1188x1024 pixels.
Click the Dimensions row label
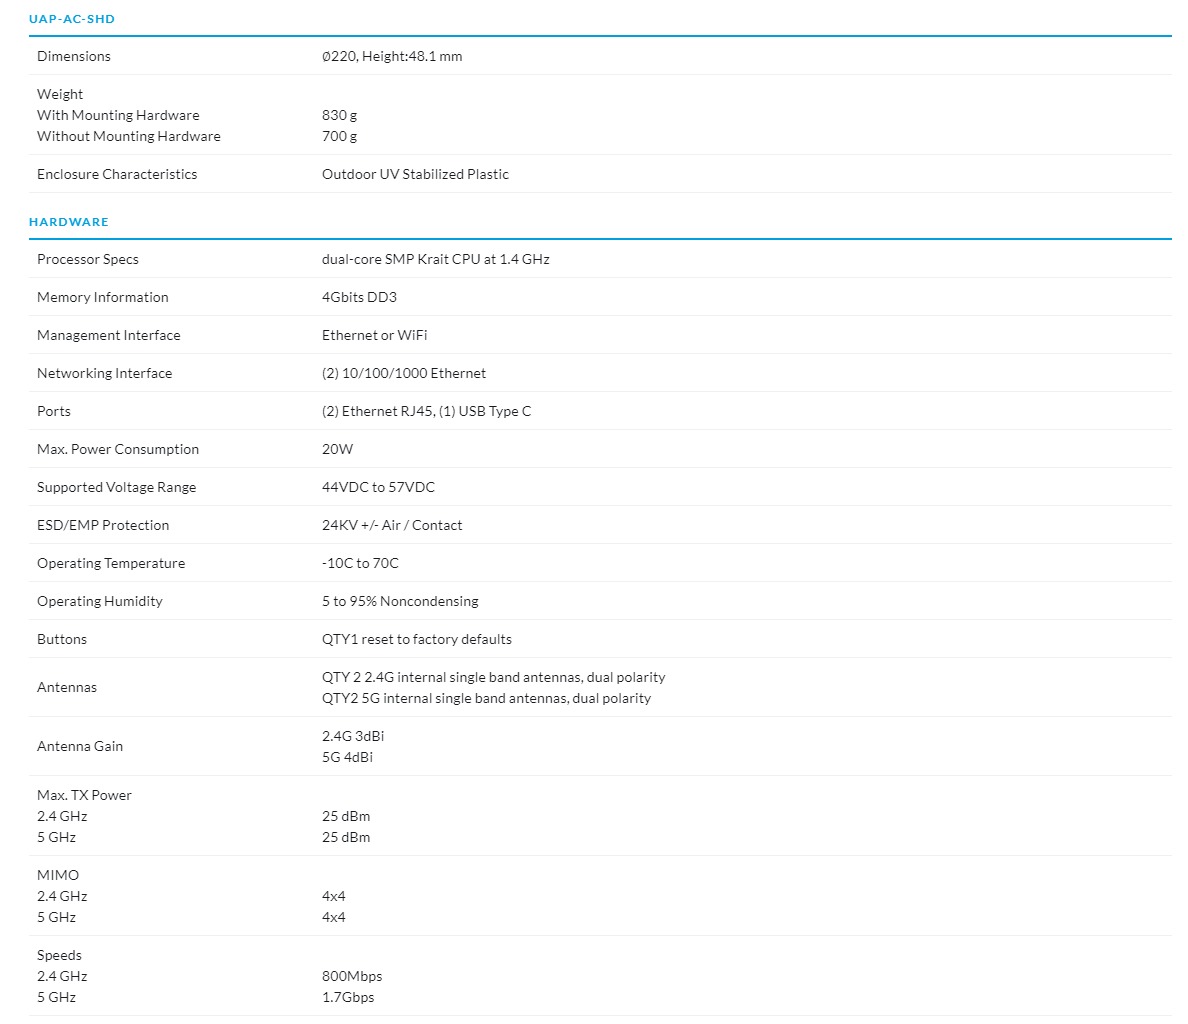pos(73,56)
